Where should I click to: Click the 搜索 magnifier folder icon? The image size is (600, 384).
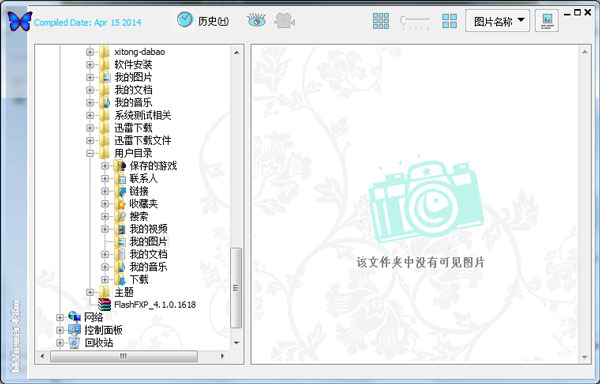pos(120,216)
